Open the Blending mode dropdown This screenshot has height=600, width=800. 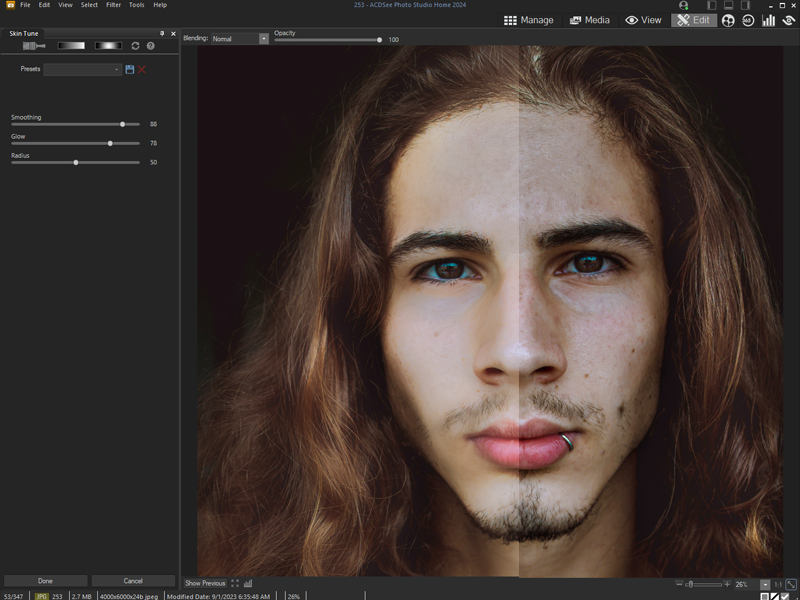[264, 39]
